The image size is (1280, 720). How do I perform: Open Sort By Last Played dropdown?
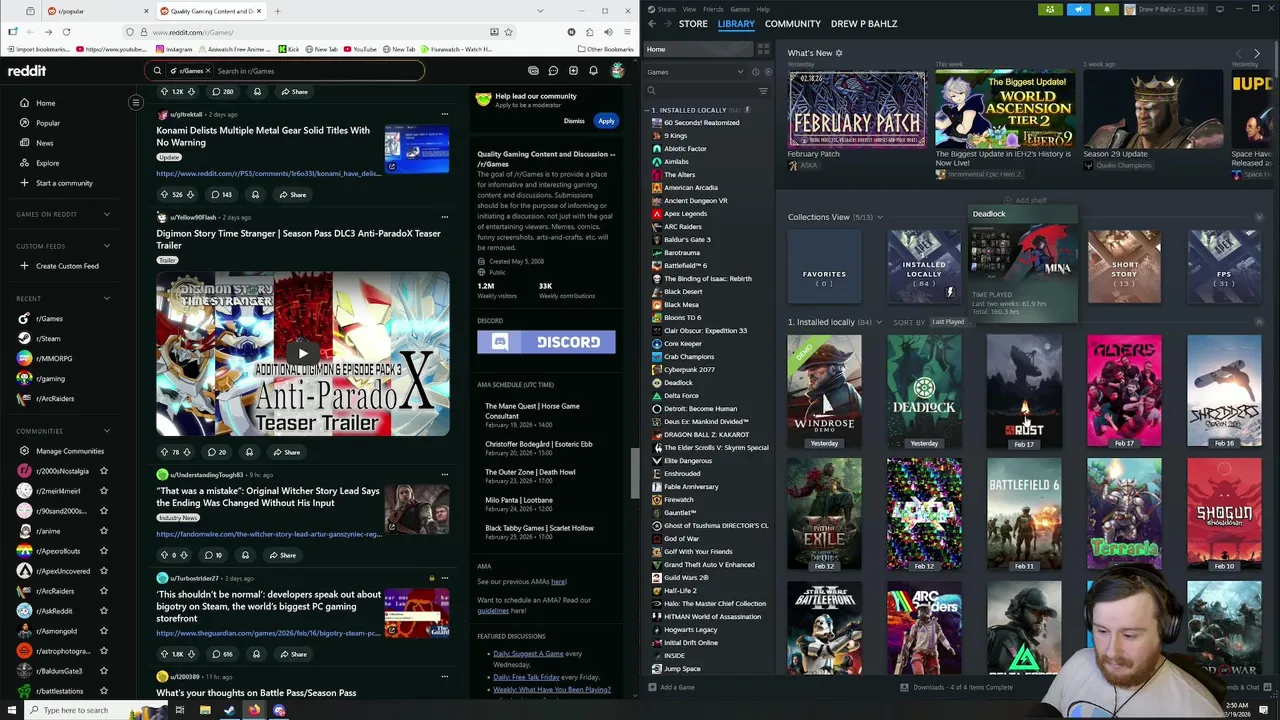(950, 322)
